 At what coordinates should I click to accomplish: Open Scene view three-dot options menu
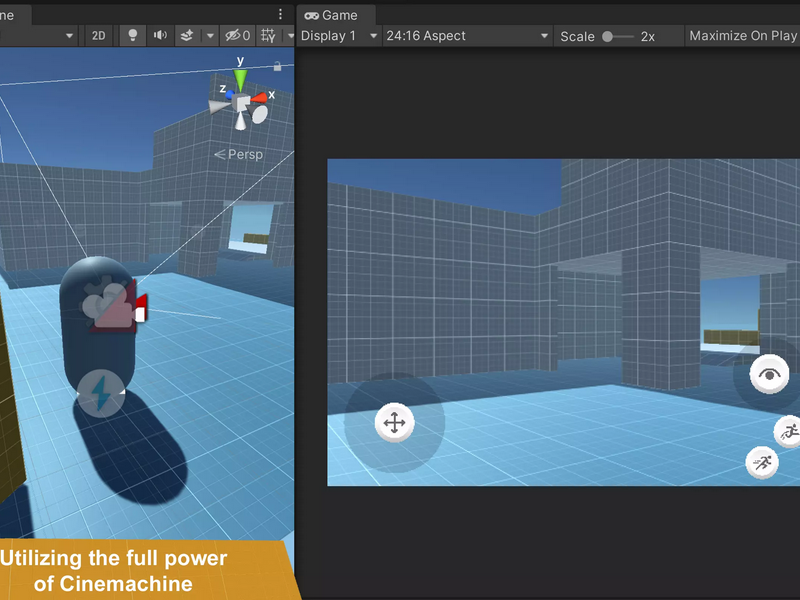pos(280,14)
